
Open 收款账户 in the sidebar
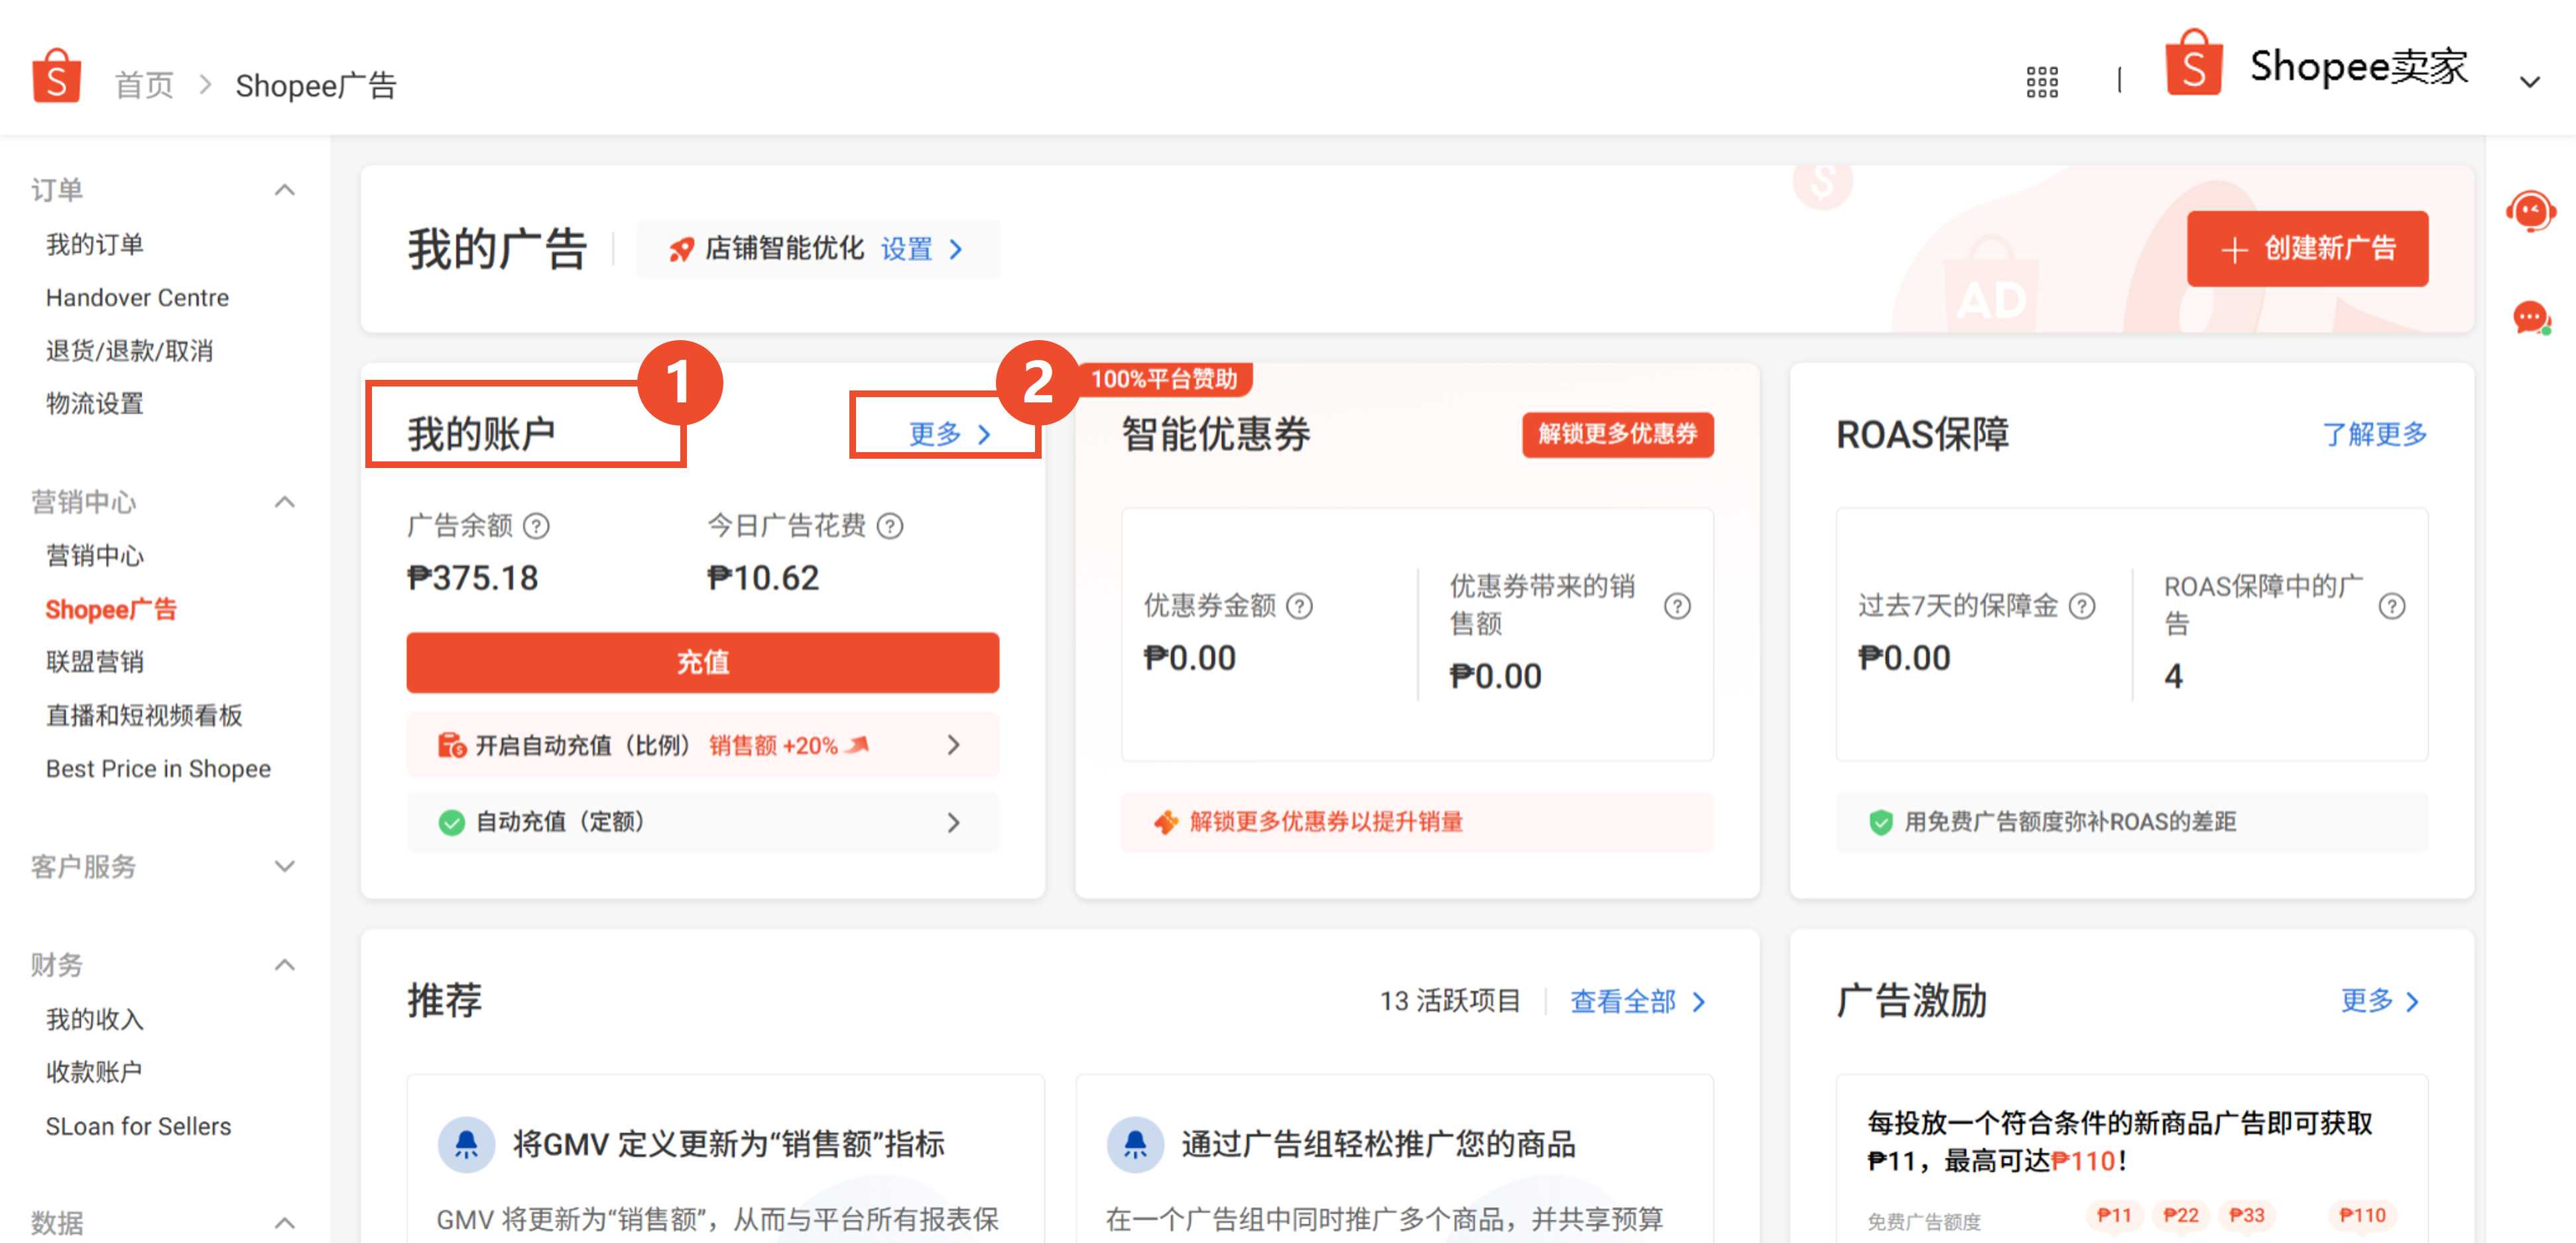[x=94, y=1072]
